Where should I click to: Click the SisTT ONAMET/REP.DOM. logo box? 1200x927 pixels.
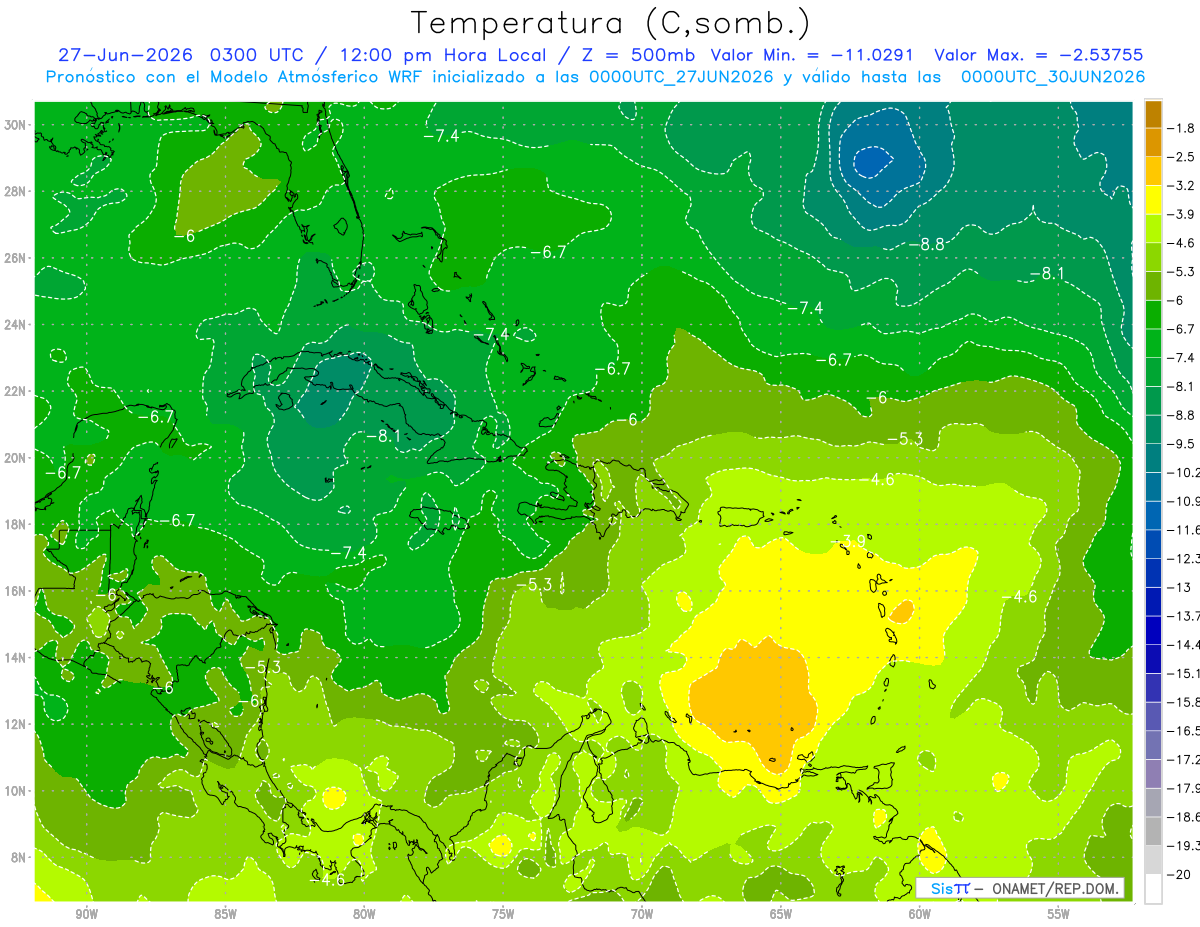tap(1020, 888)
